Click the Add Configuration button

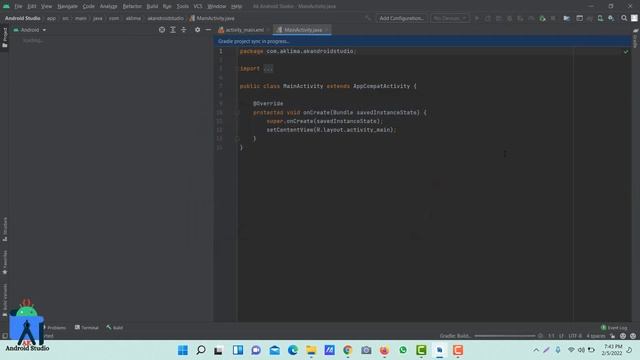click(401, 18)
